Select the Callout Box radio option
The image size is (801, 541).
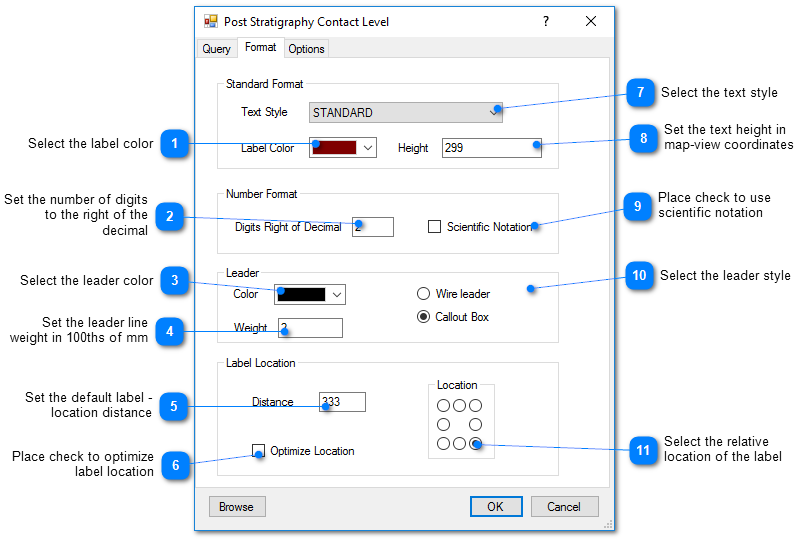(x=424, y=317)
